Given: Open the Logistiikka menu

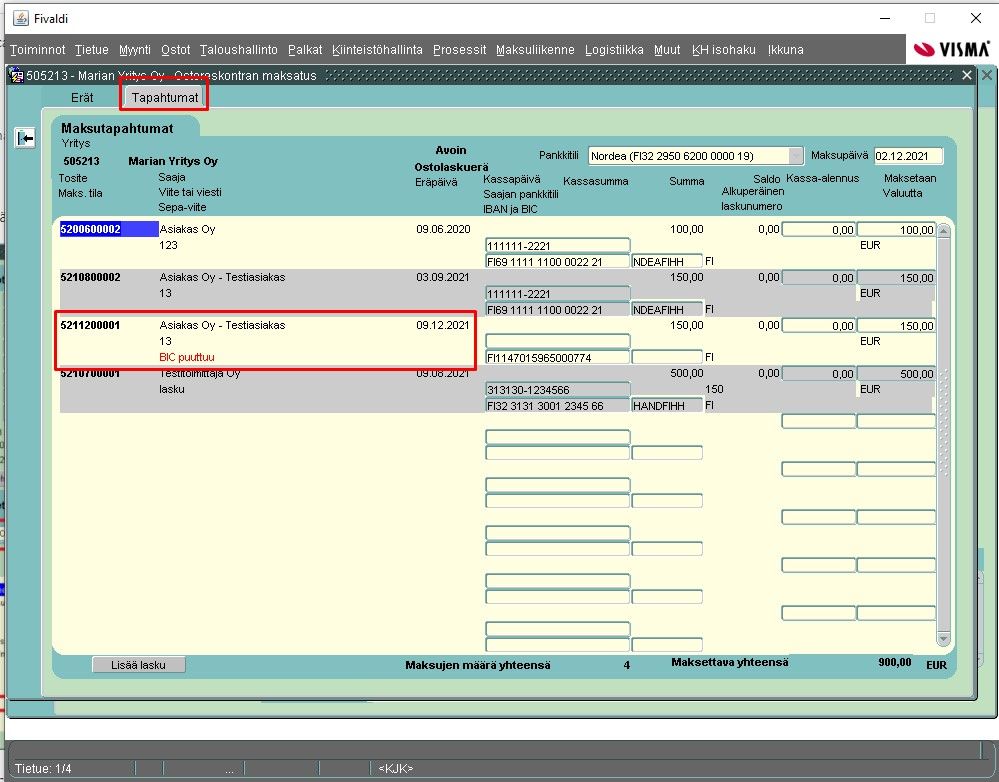Looking at the screenshot, I should (614, 50).
